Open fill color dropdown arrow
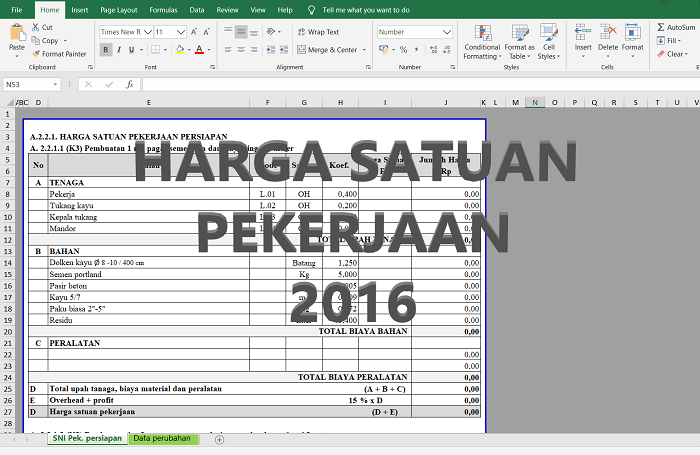The image size is (700, 455). [189, 50]
